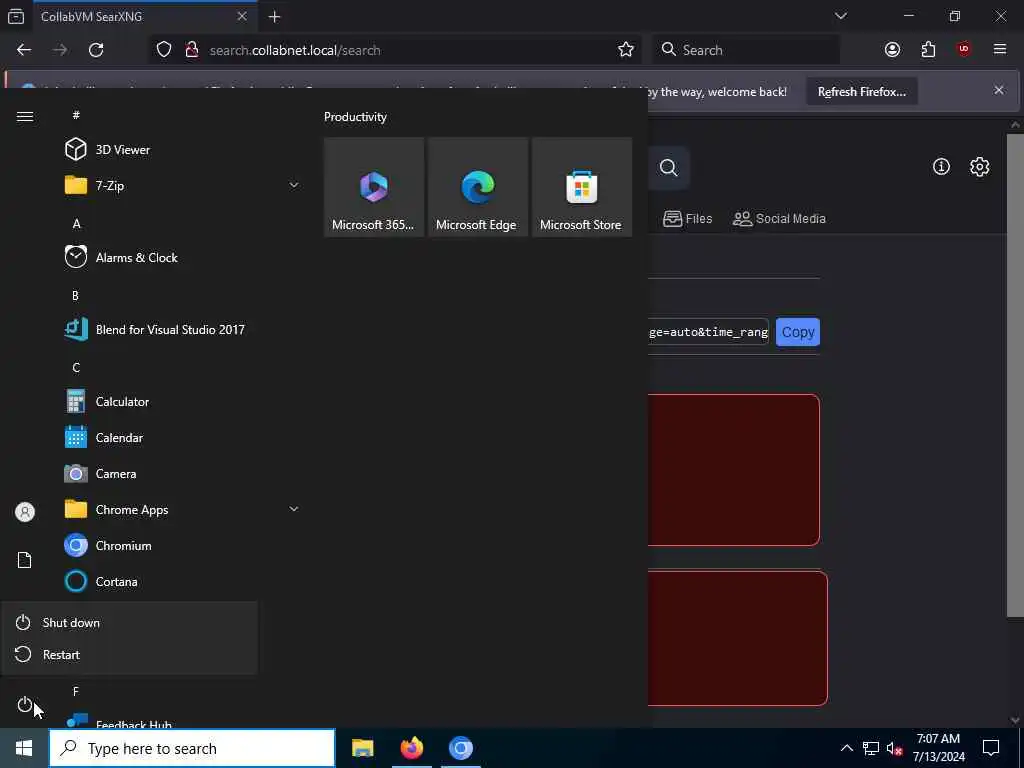1024x768 pixels.
Task: Switch to Firefox on the taskbar
Action: tap(411, 748)
